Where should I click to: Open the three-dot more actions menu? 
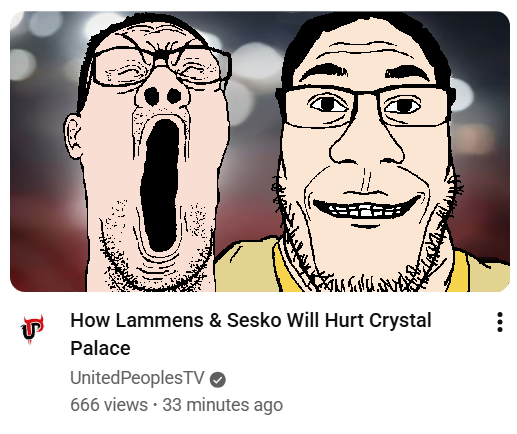coord(499,322)
